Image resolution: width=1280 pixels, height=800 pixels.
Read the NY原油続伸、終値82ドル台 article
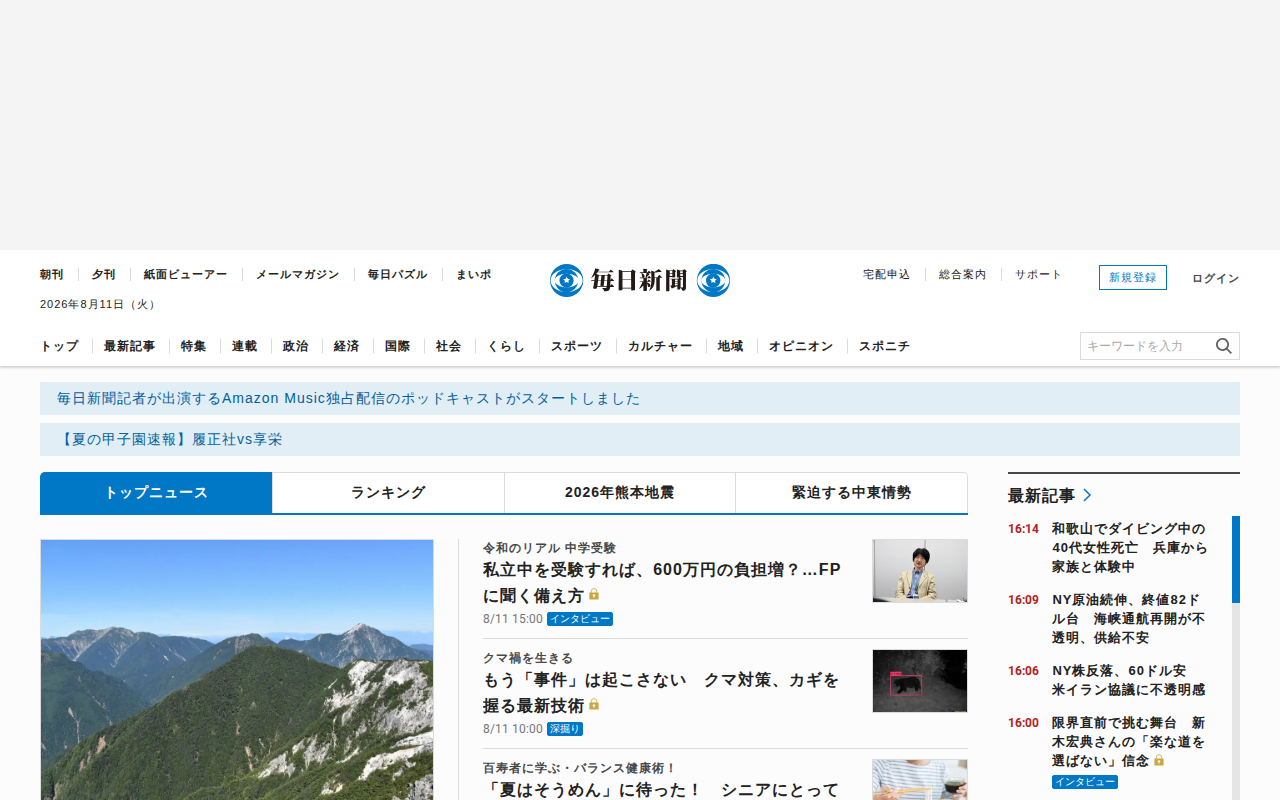click(x=1130, y=618)
